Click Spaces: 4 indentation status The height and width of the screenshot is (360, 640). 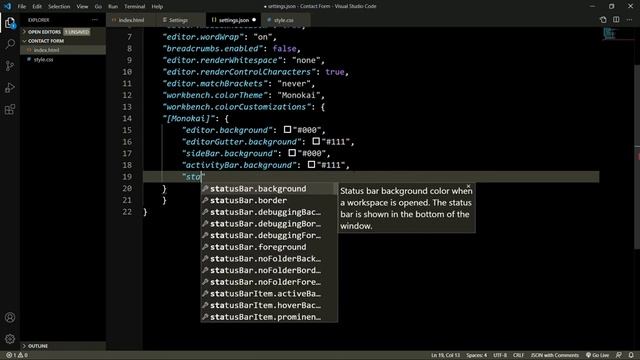(x=476, y=355)
